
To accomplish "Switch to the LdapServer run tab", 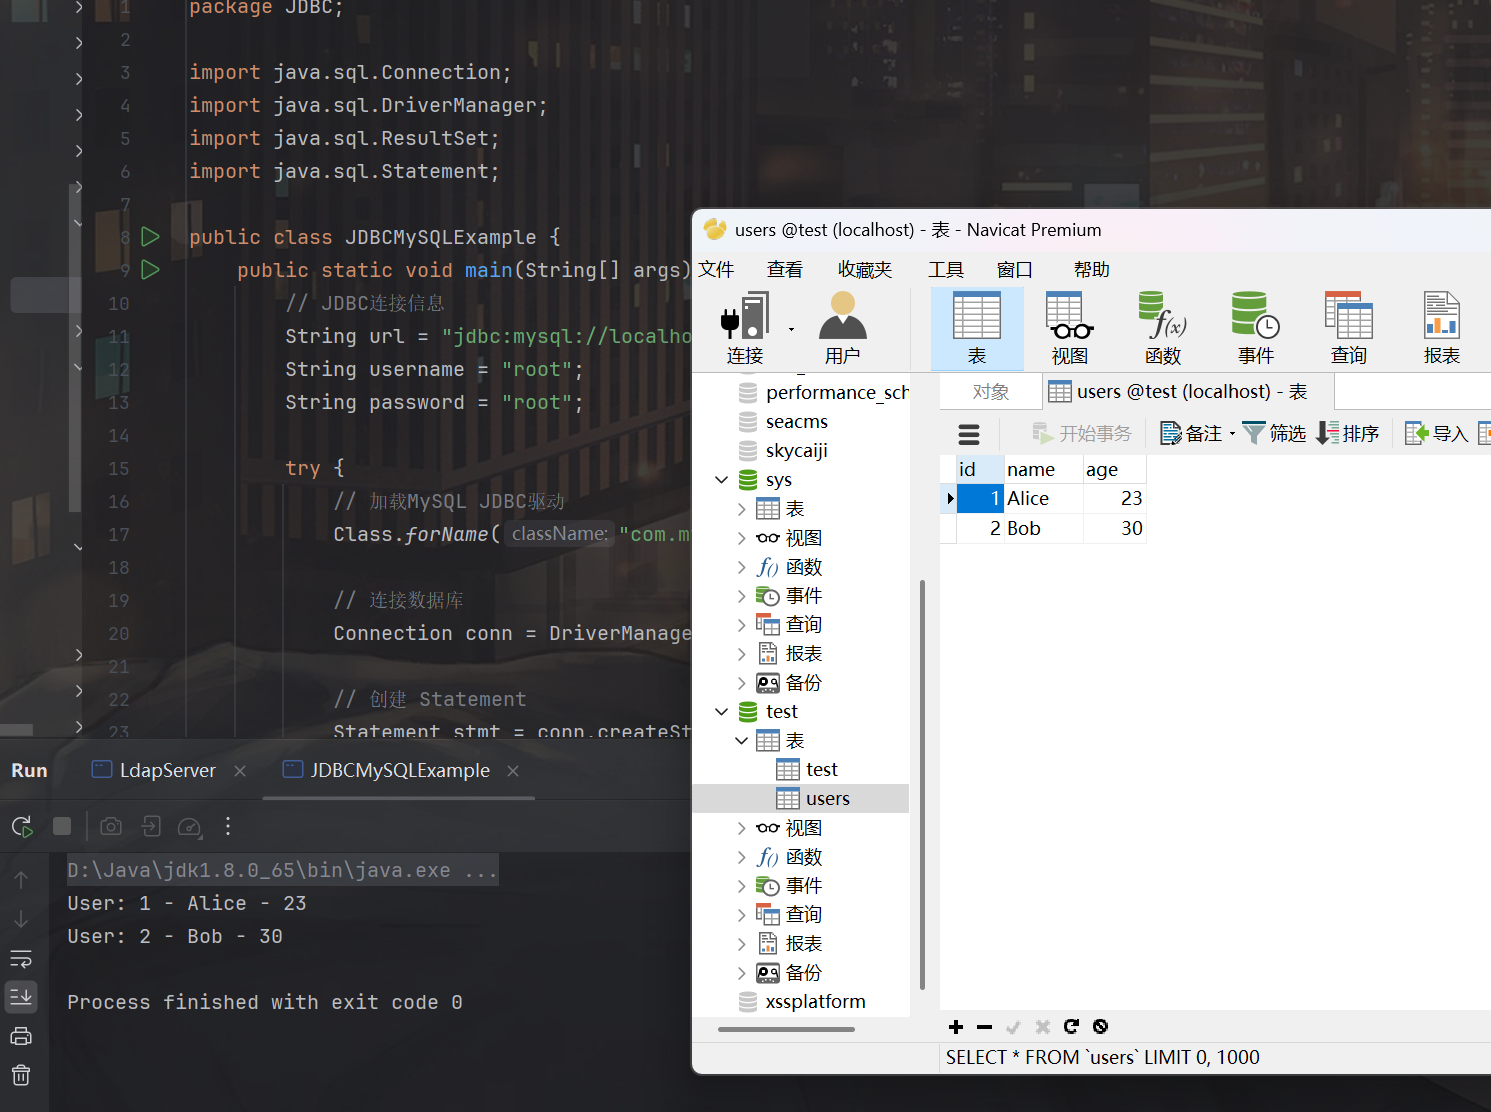I will click(x=167, y=771).
